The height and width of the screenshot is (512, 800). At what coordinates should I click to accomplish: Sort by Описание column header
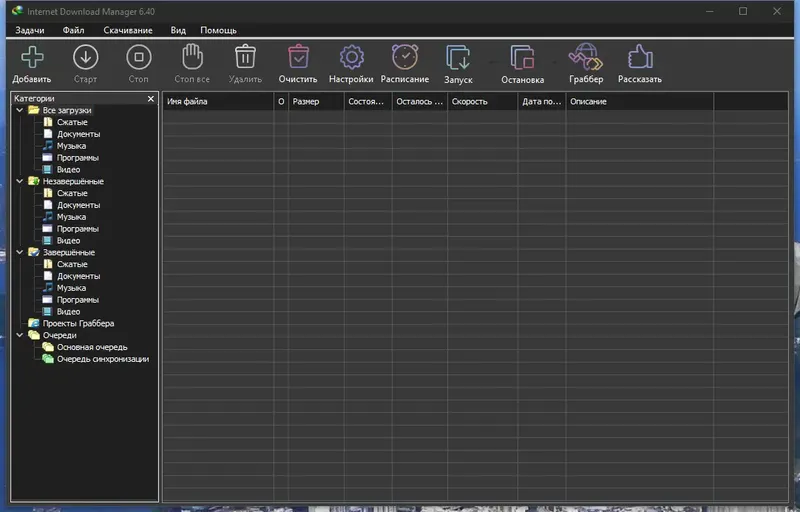pos(640,101)
